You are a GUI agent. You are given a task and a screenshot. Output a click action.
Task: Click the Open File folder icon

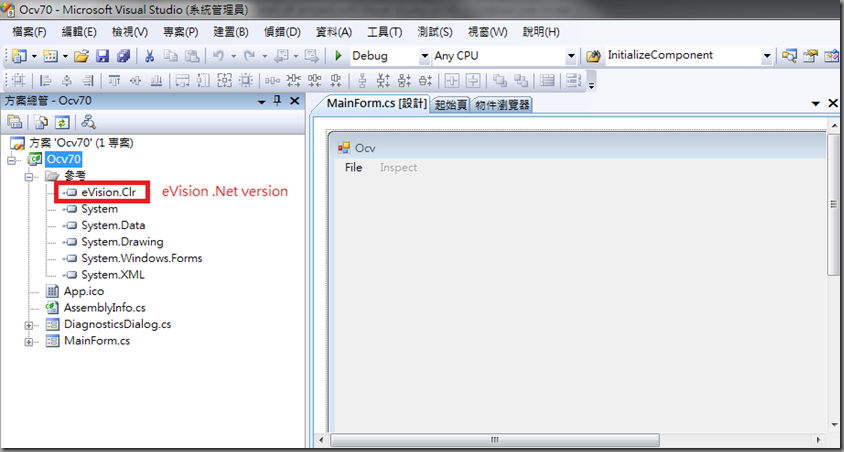(x=81, y=56)
